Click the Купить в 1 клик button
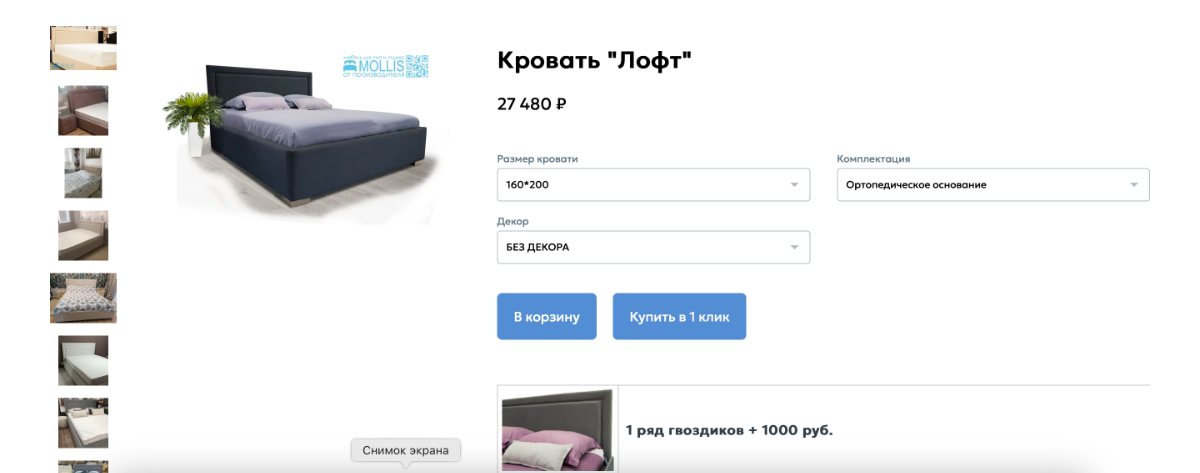Viewport: 1200px width, 473px height. (679, 317)
